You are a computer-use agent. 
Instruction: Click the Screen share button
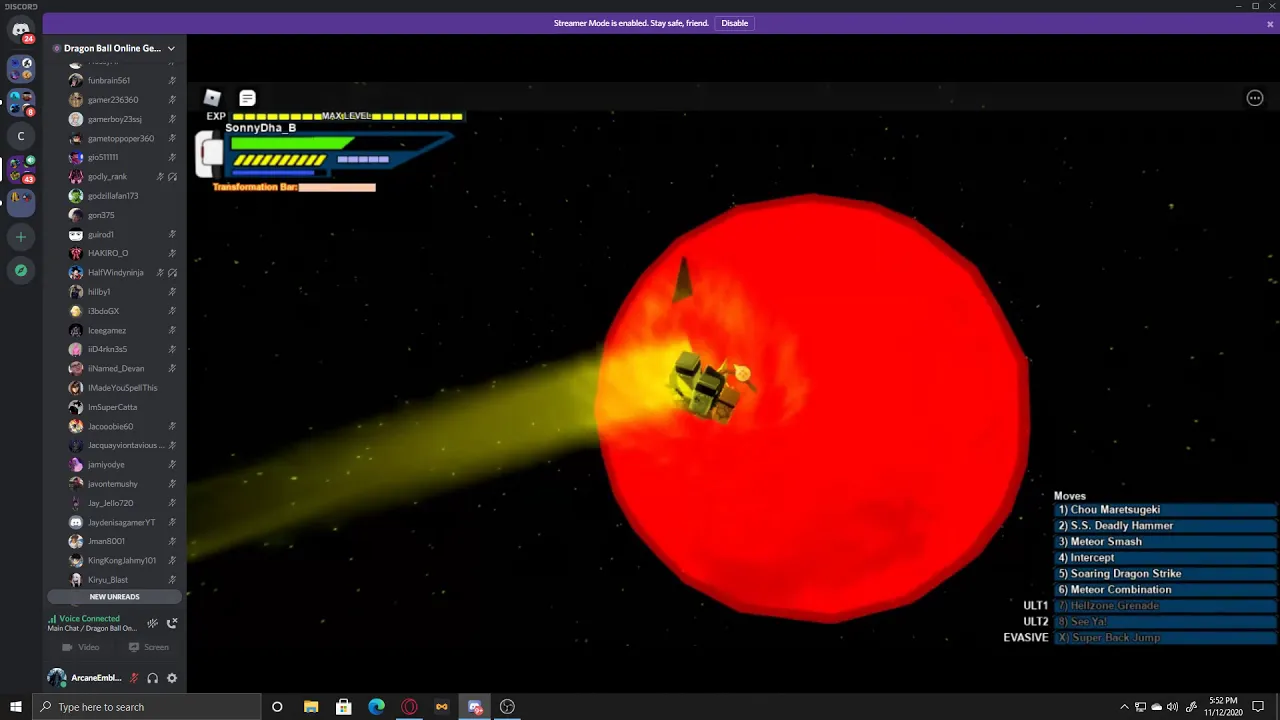click(148, 647)
